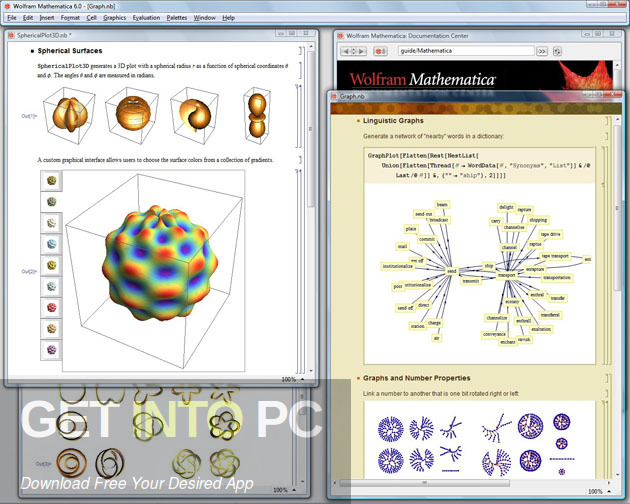Click the Out[1] label in SphericalPlot3D notebook
The width and height of the screenshot is (630, 504).
pos(29,116)
